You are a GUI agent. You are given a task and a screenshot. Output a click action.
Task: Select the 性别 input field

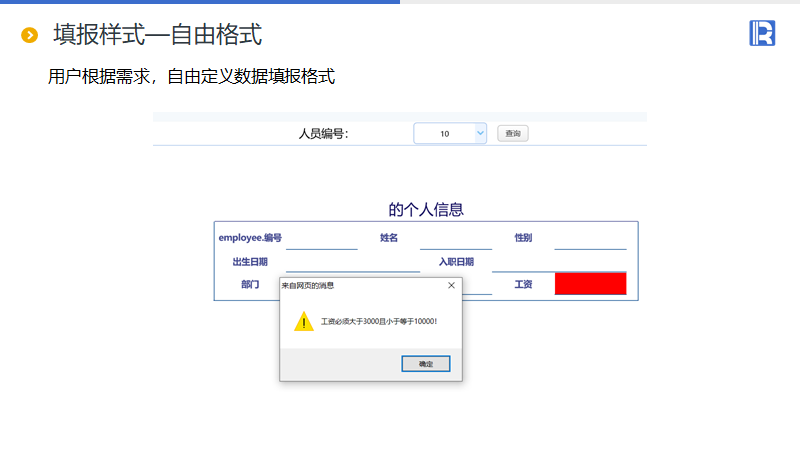coord(590,238)
